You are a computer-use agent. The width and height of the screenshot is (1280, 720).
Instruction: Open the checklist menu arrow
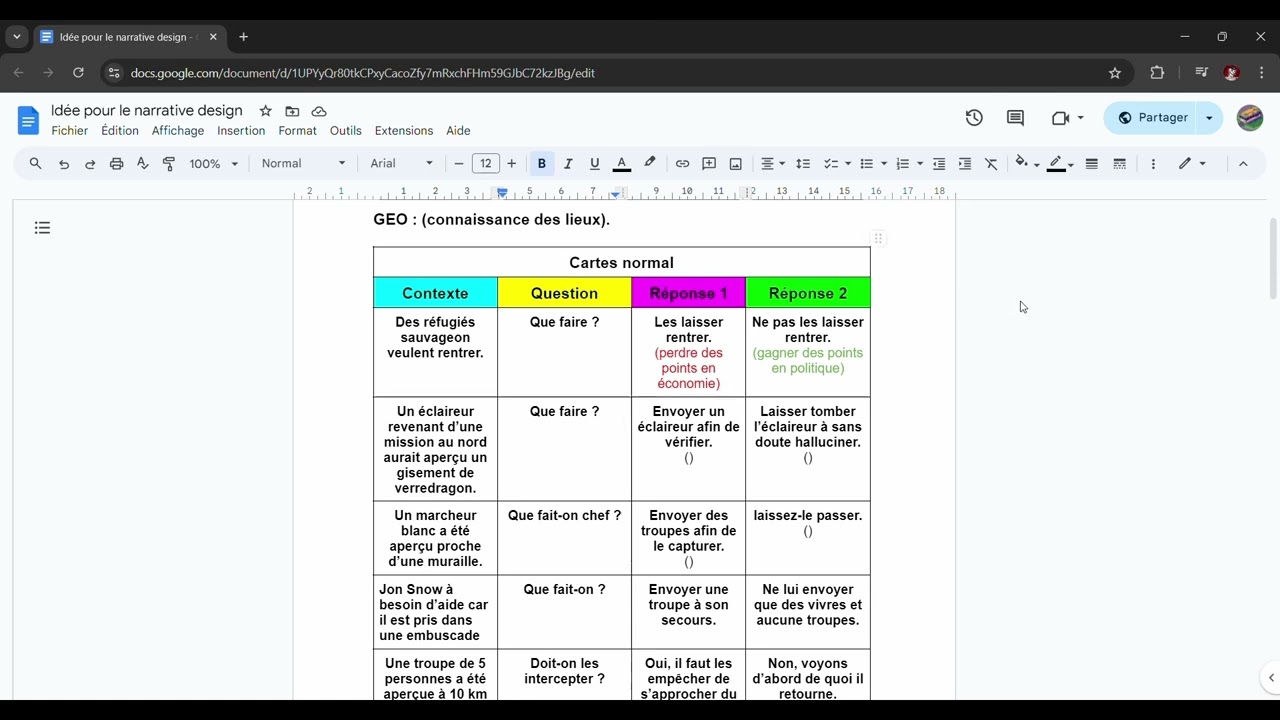pyautogui.click(x=848, y=164)
